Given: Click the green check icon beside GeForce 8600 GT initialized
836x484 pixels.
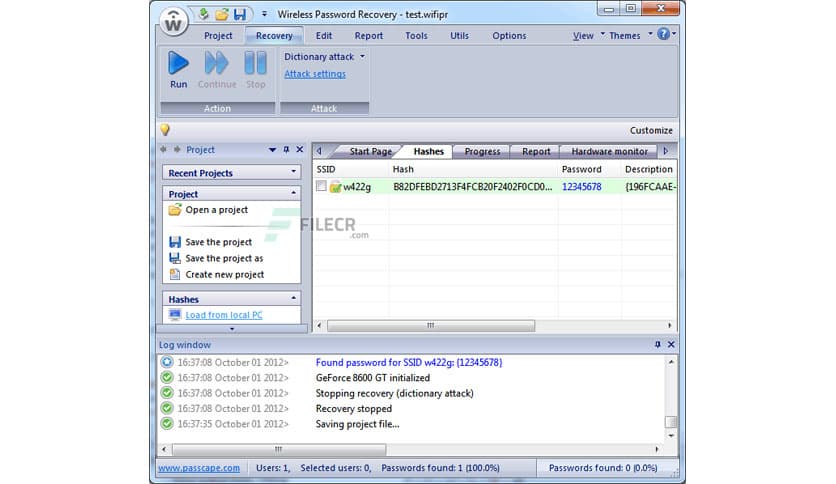Looking at the screenshot, I should click(167, 377).
